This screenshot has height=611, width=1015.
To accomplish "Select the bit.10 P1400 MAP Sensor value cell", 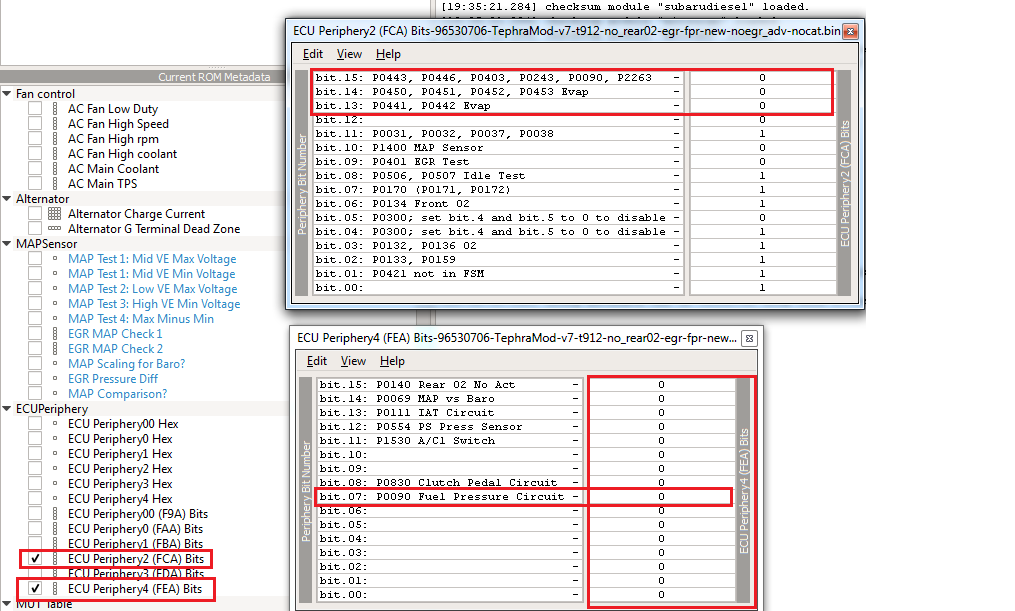I will pyautogui.click(x=761, y=148).
